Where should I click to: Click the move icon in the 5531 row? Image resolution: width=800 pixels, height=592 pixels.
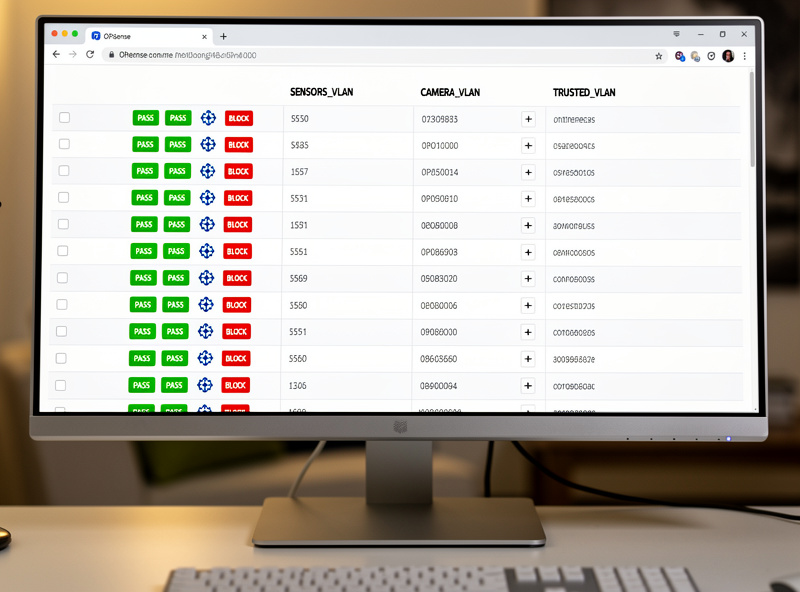(x=207, y=198)
